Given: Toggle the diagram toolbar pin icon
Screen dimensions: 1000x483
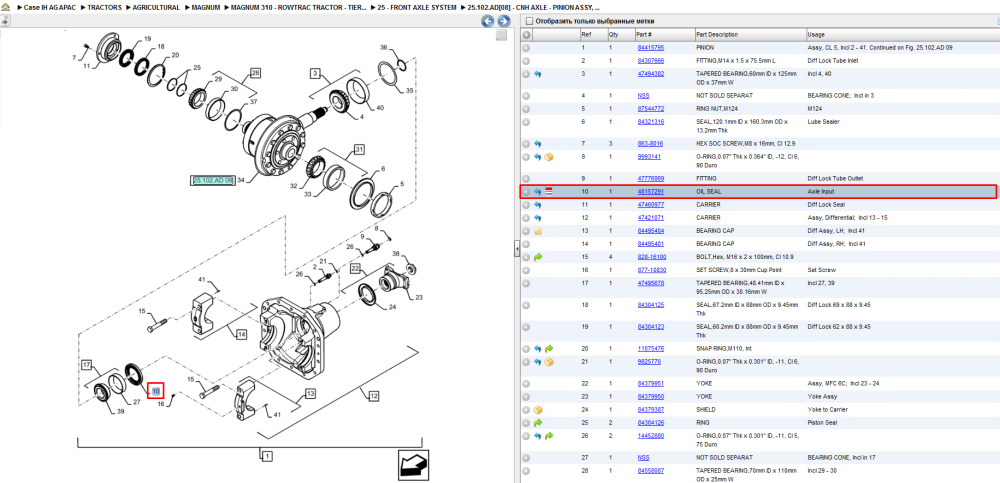Looking at the screenshot, I should (5, 21).
